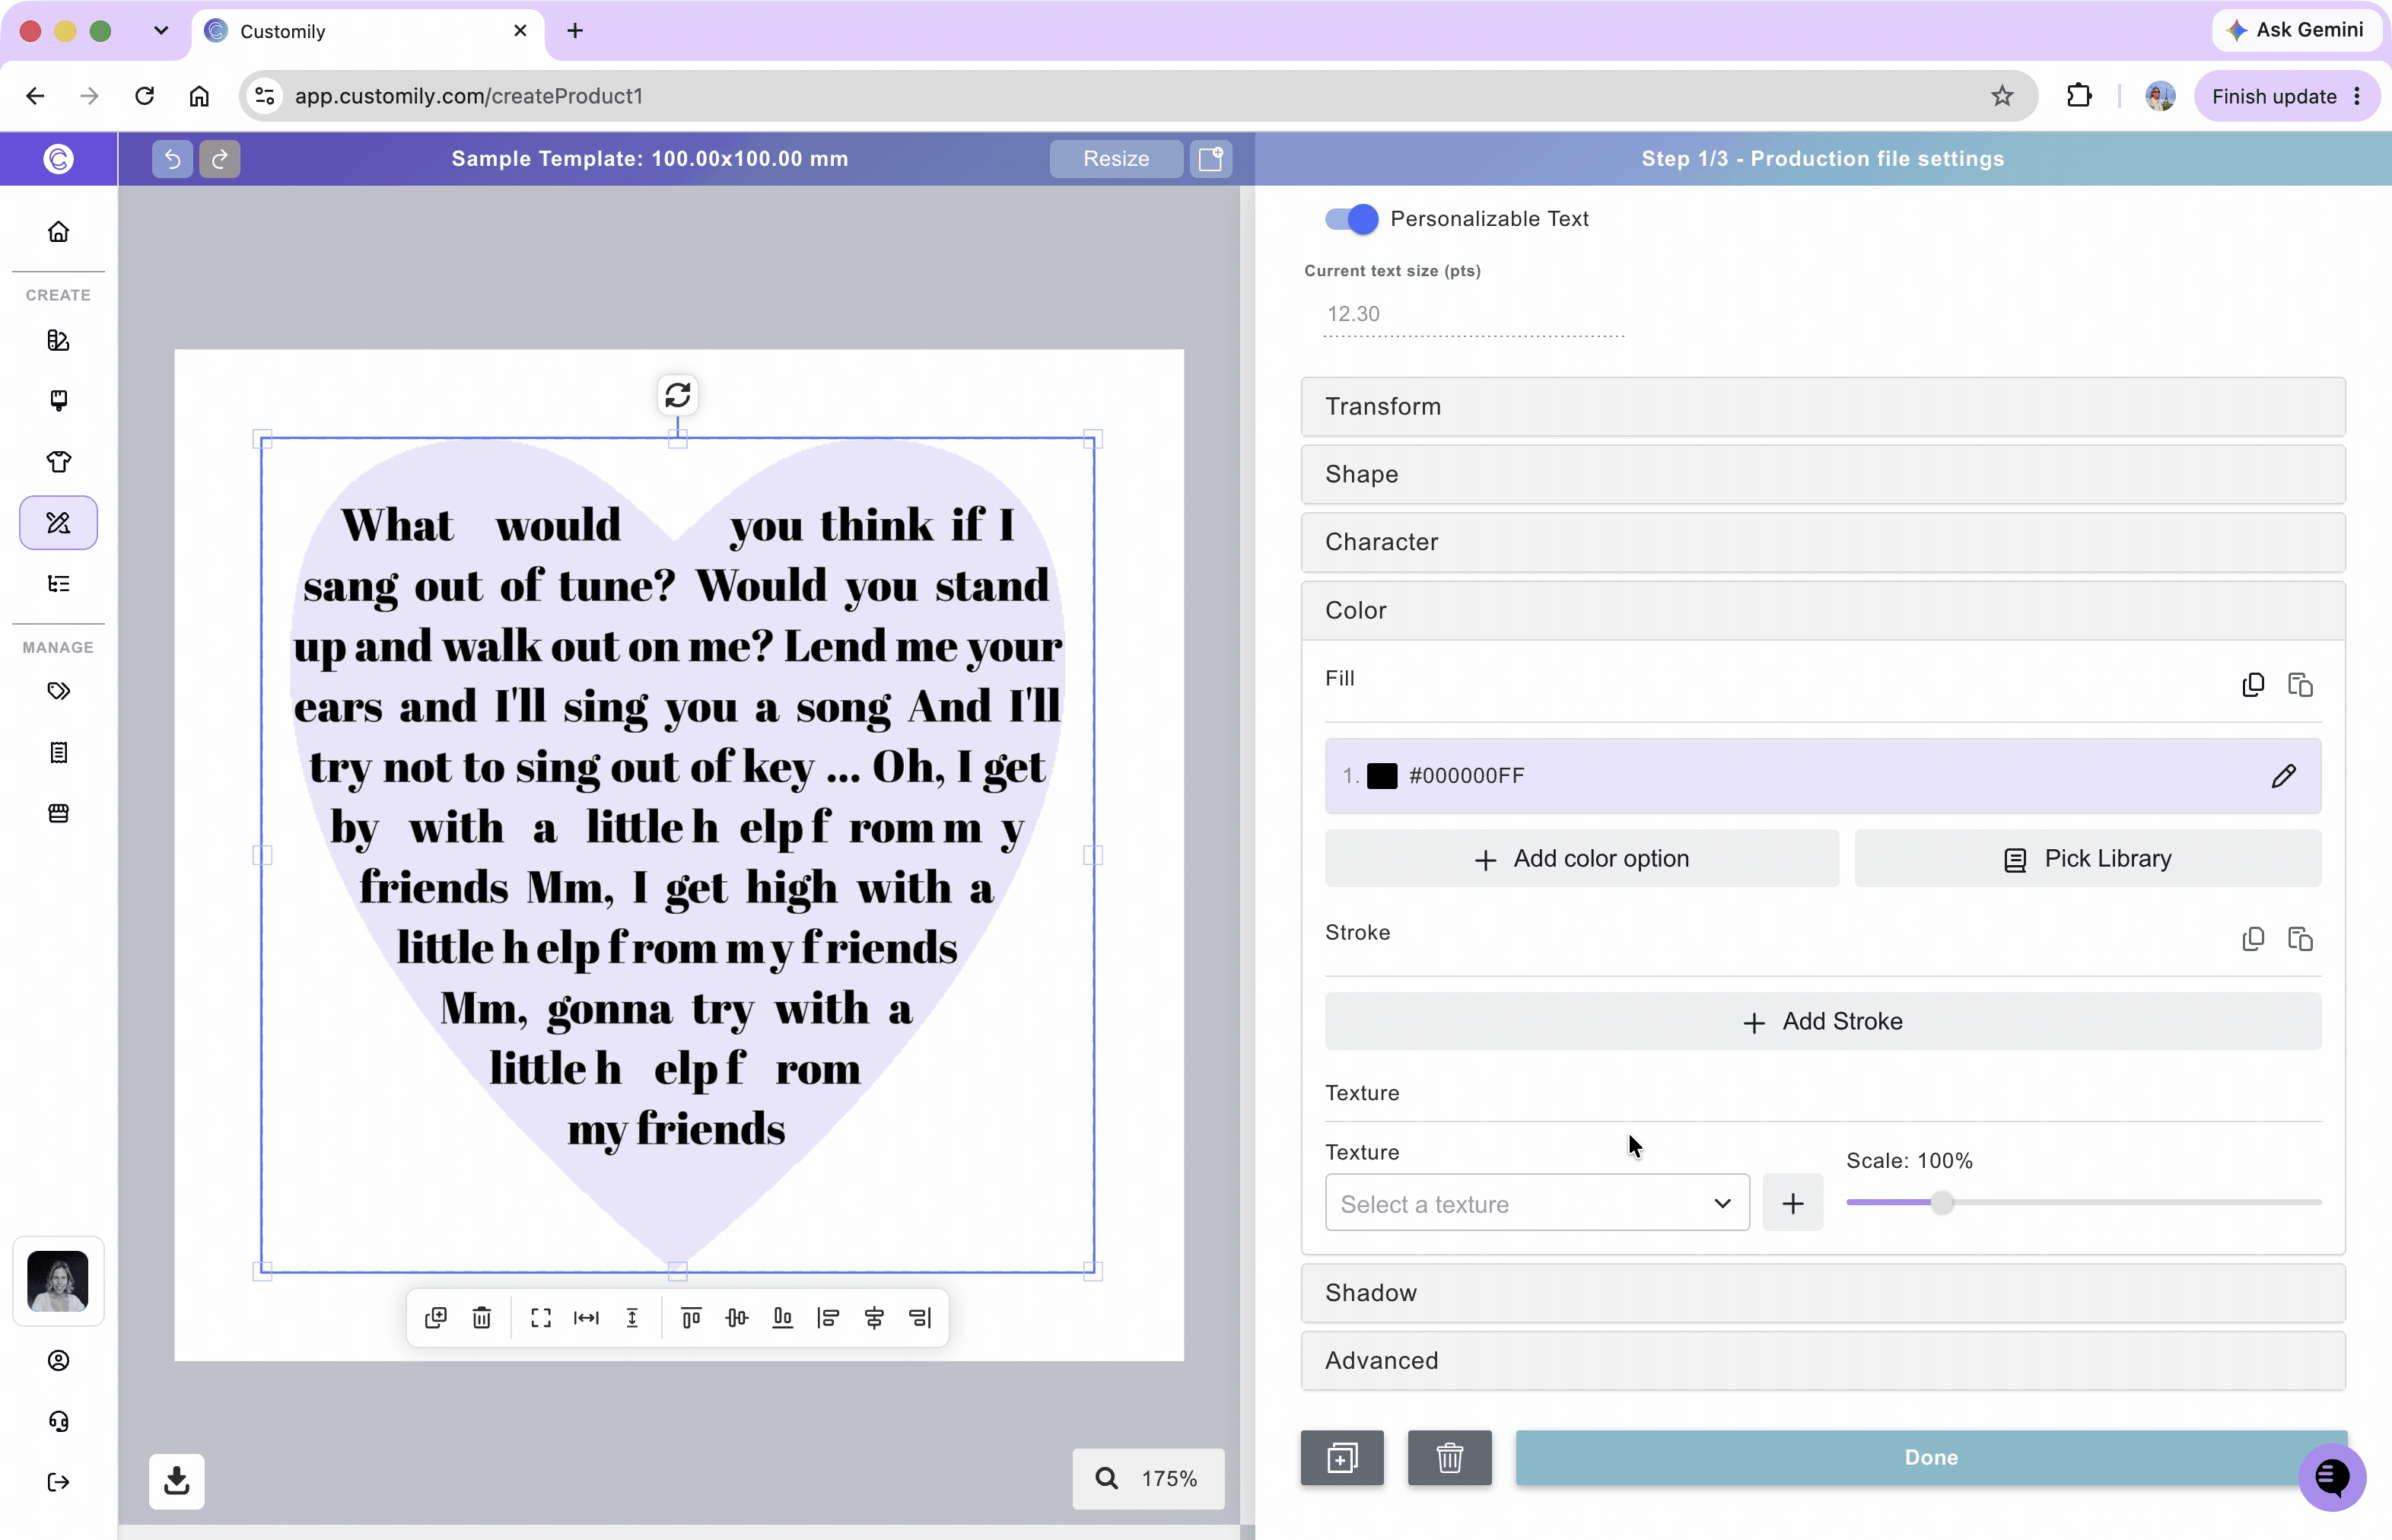Center element horizontally in toolbar
This screenshot has height=1540, width=2392.
click(x=874, y=1318)
